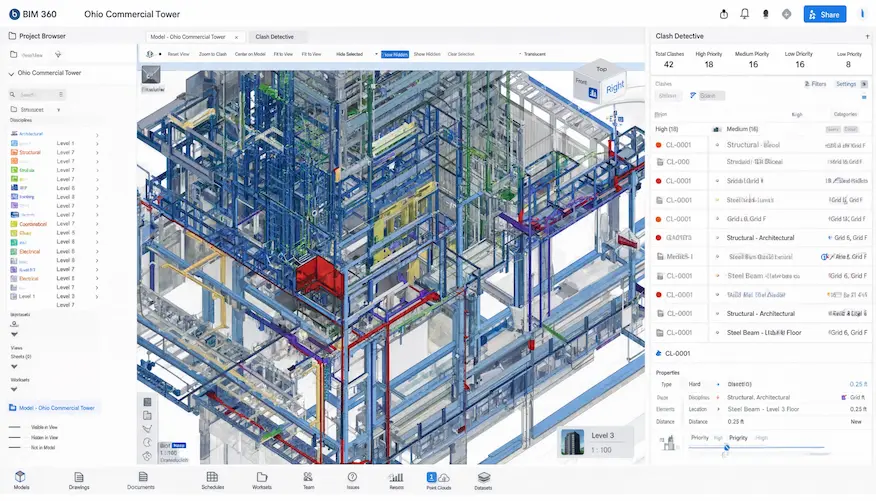This screenshot has width=876, height=501.
Task: Expand the Structural row chevron
Action: click(x=97, y=152)
